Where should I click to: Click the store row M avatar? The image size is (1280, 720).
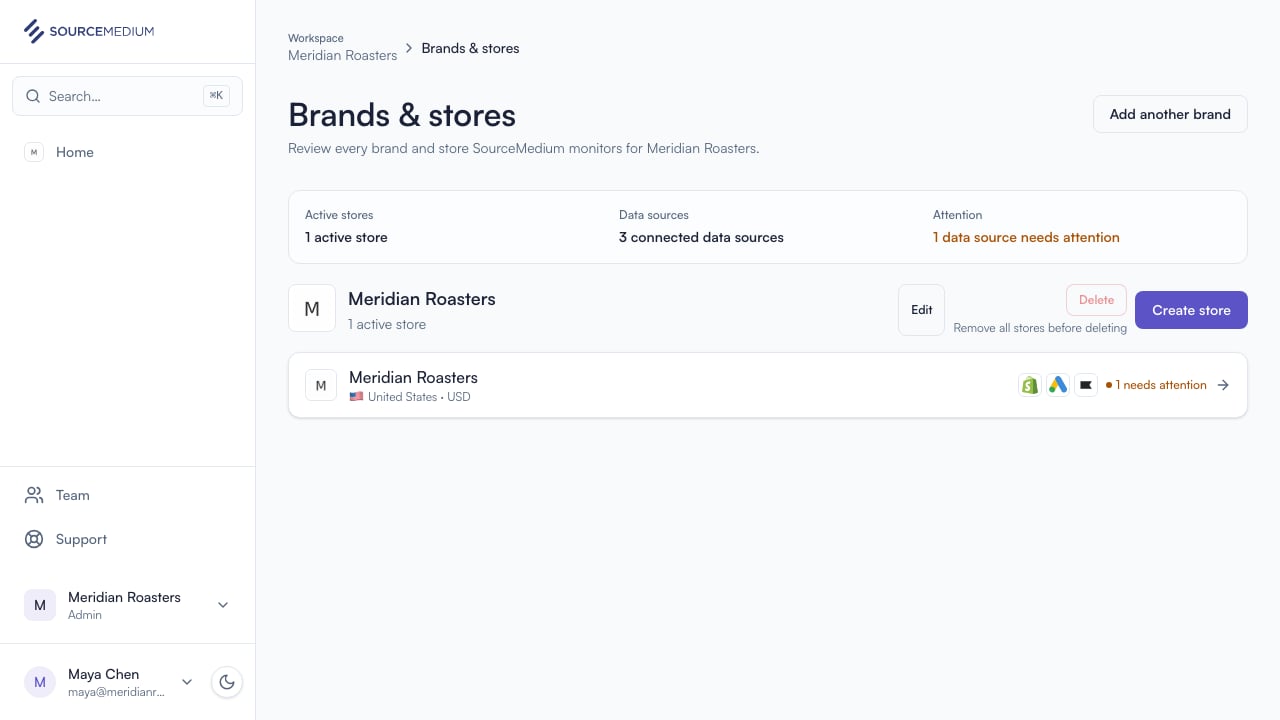click(x=321, y=385)
